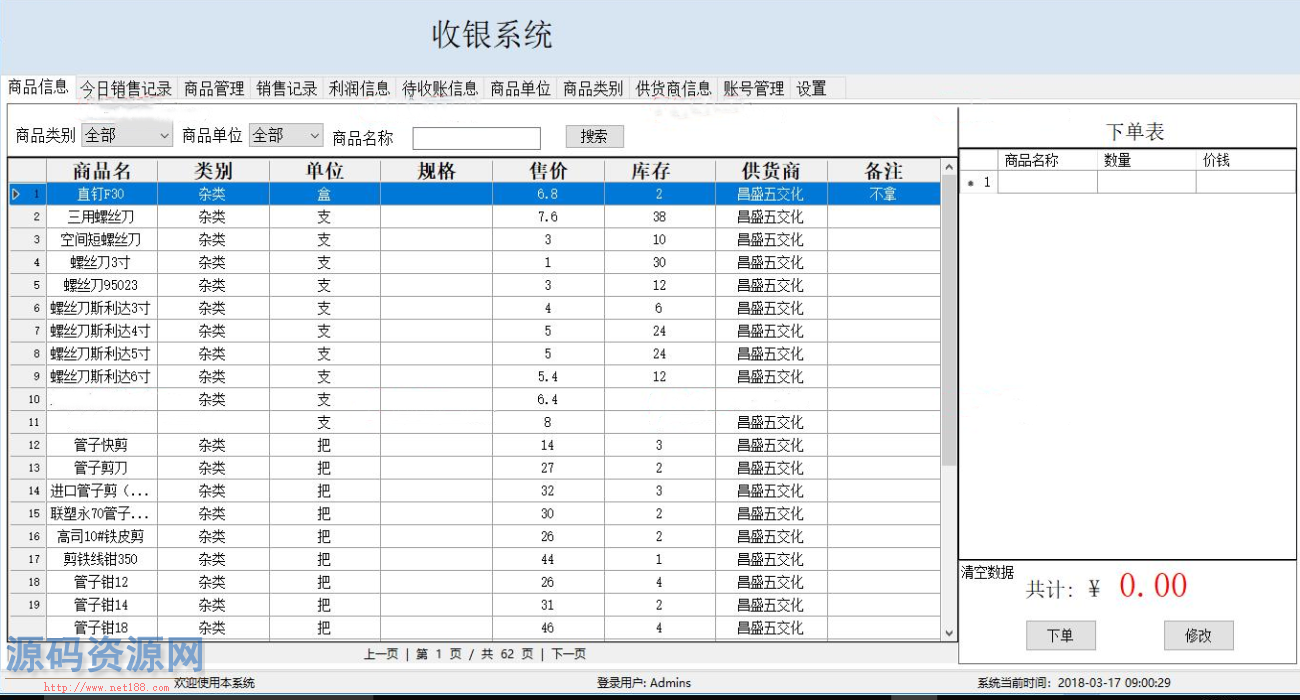This screenshot has height=700, width=1300.
Task: Click the stock cell 38
Action: coord(660,217)
